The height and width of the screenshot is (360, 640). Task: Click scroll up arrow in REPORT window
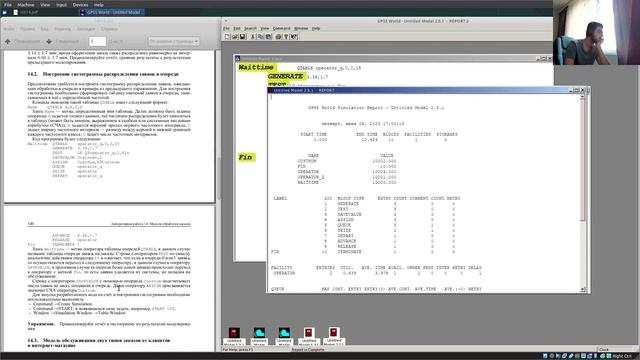coord(582,97)
